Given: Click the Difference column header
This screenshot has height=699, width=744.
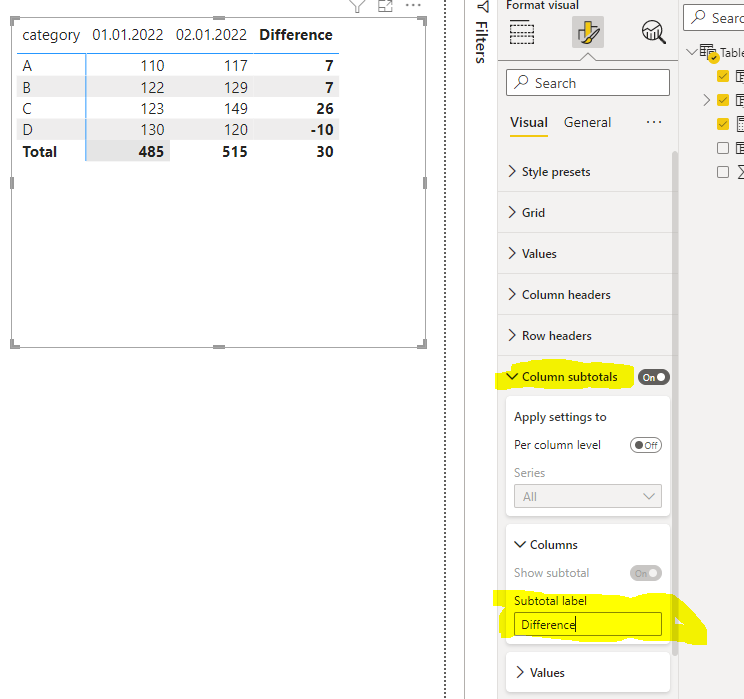Looking at the screenshot, I should click(296, 35).
